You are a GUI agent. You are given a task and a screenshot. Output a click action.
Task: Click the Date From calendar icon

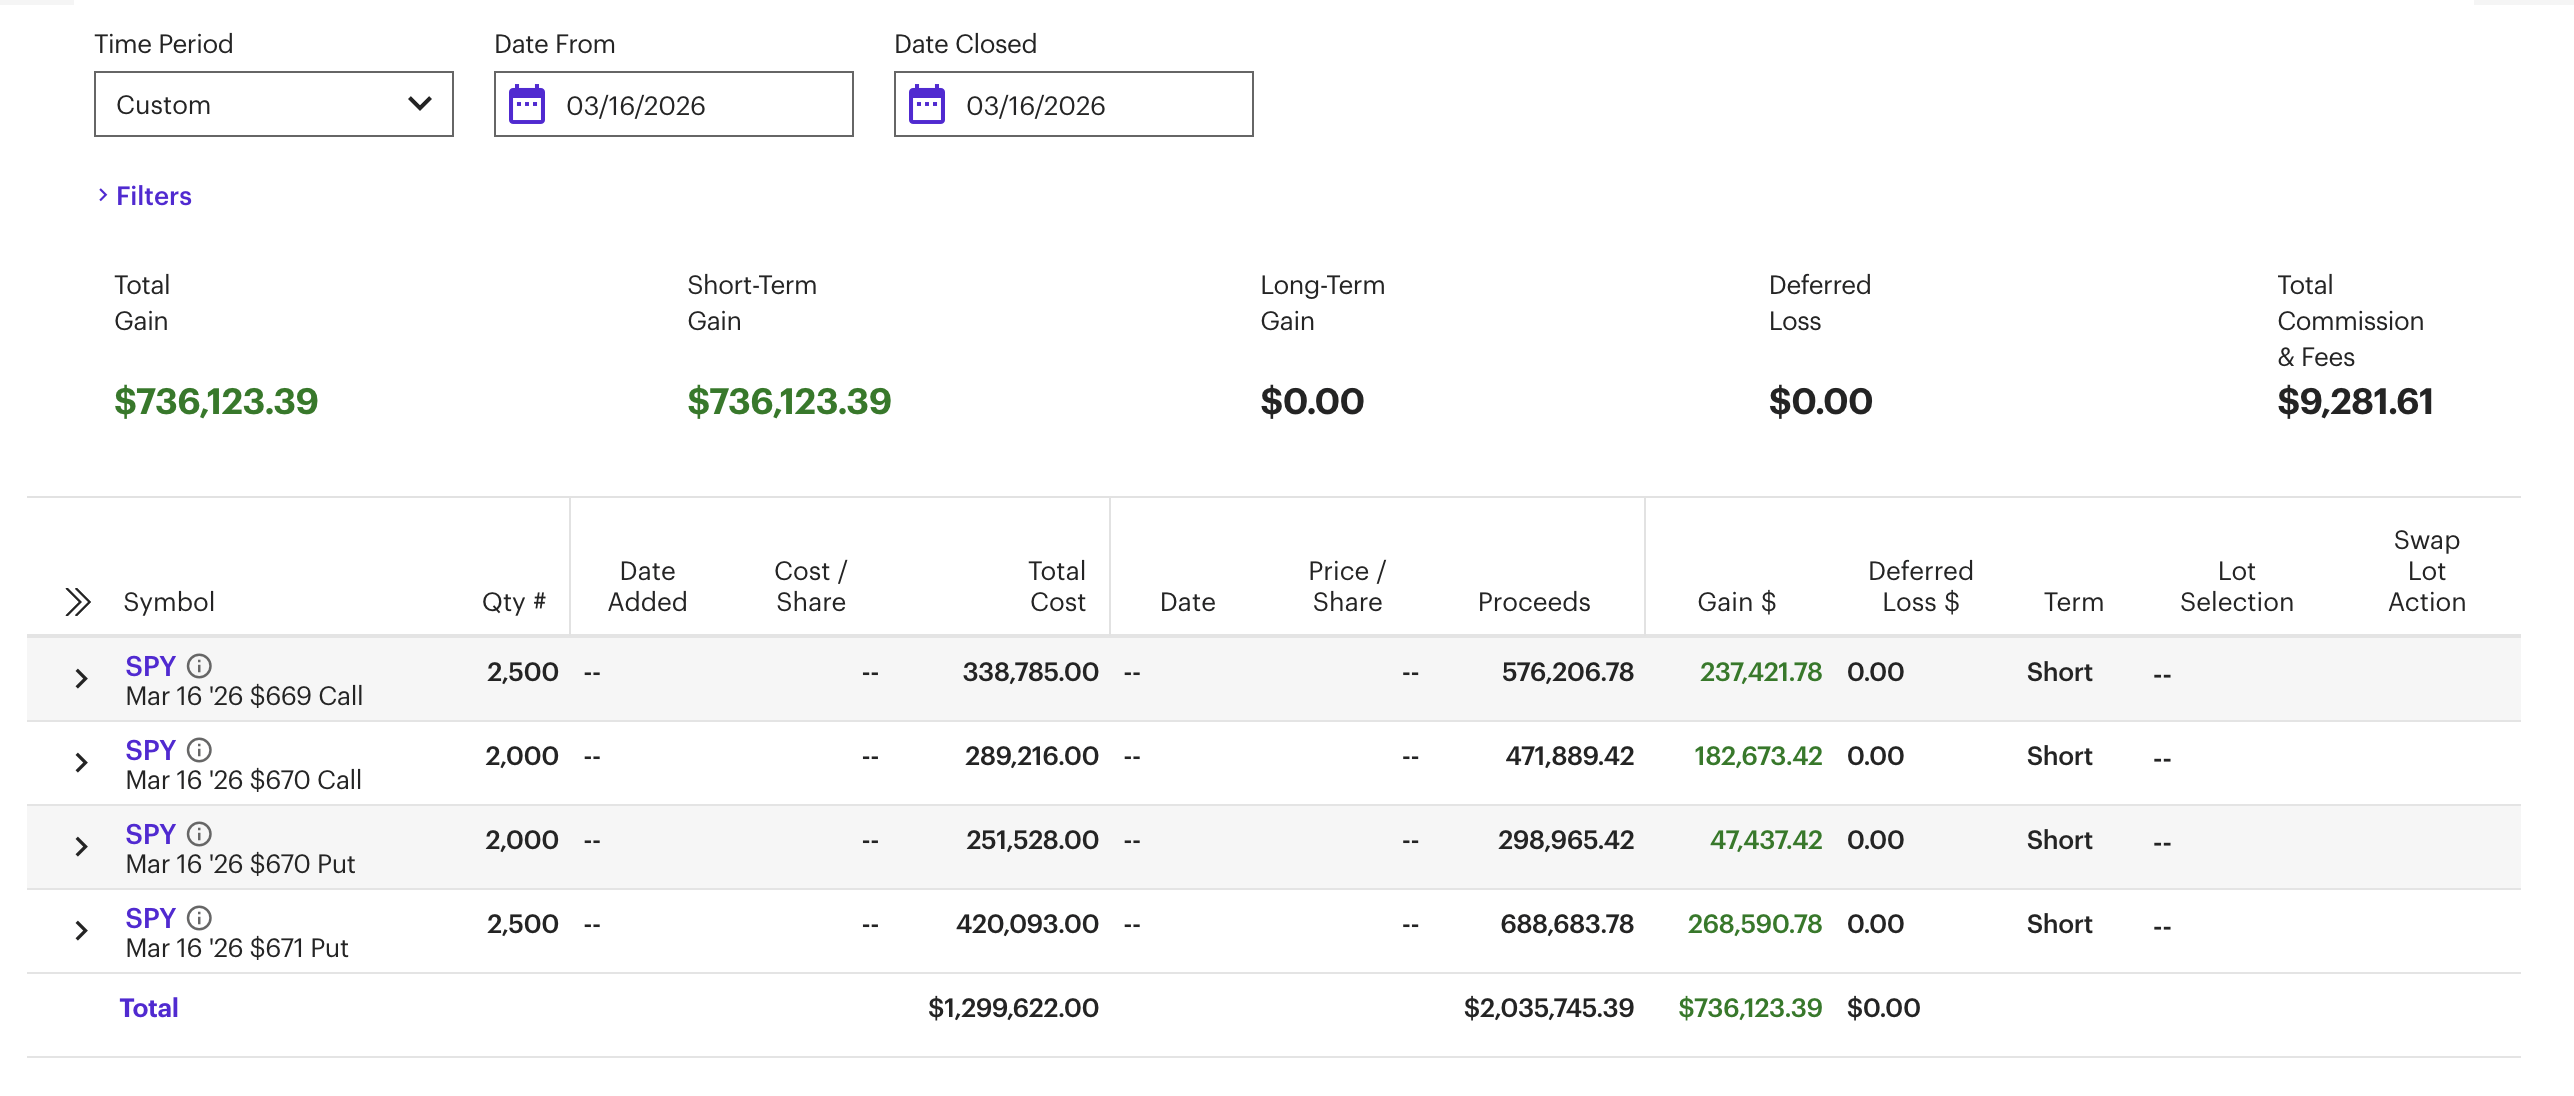click(x=527, y=104)
